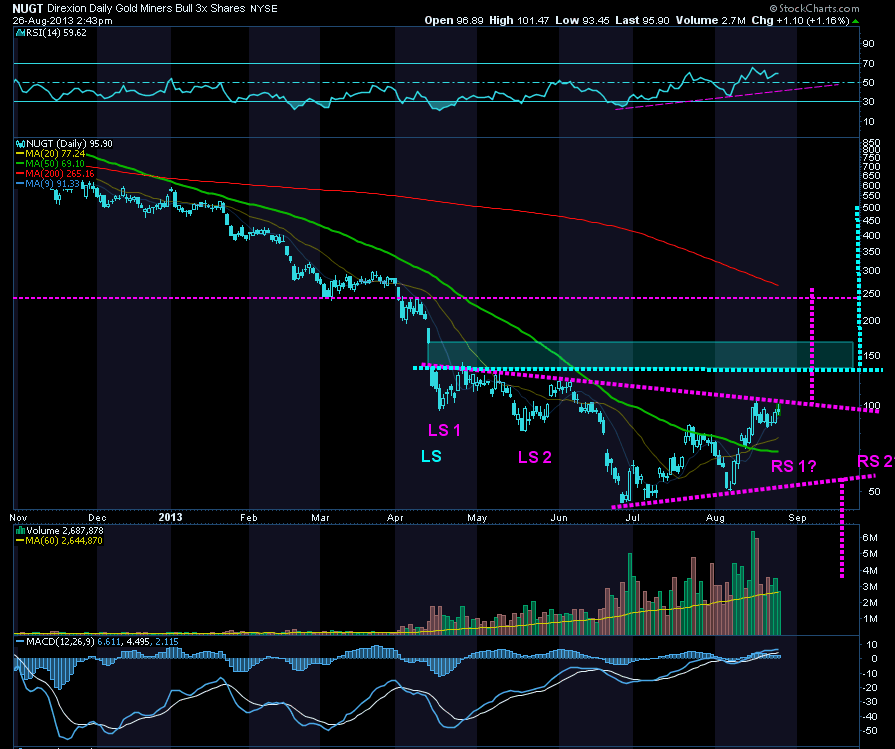Screen dimensions: 895x749
Task: Select the "RSI(14) 59.62" indicator legend
Action: pyautogui.click(x=52, y=33)
